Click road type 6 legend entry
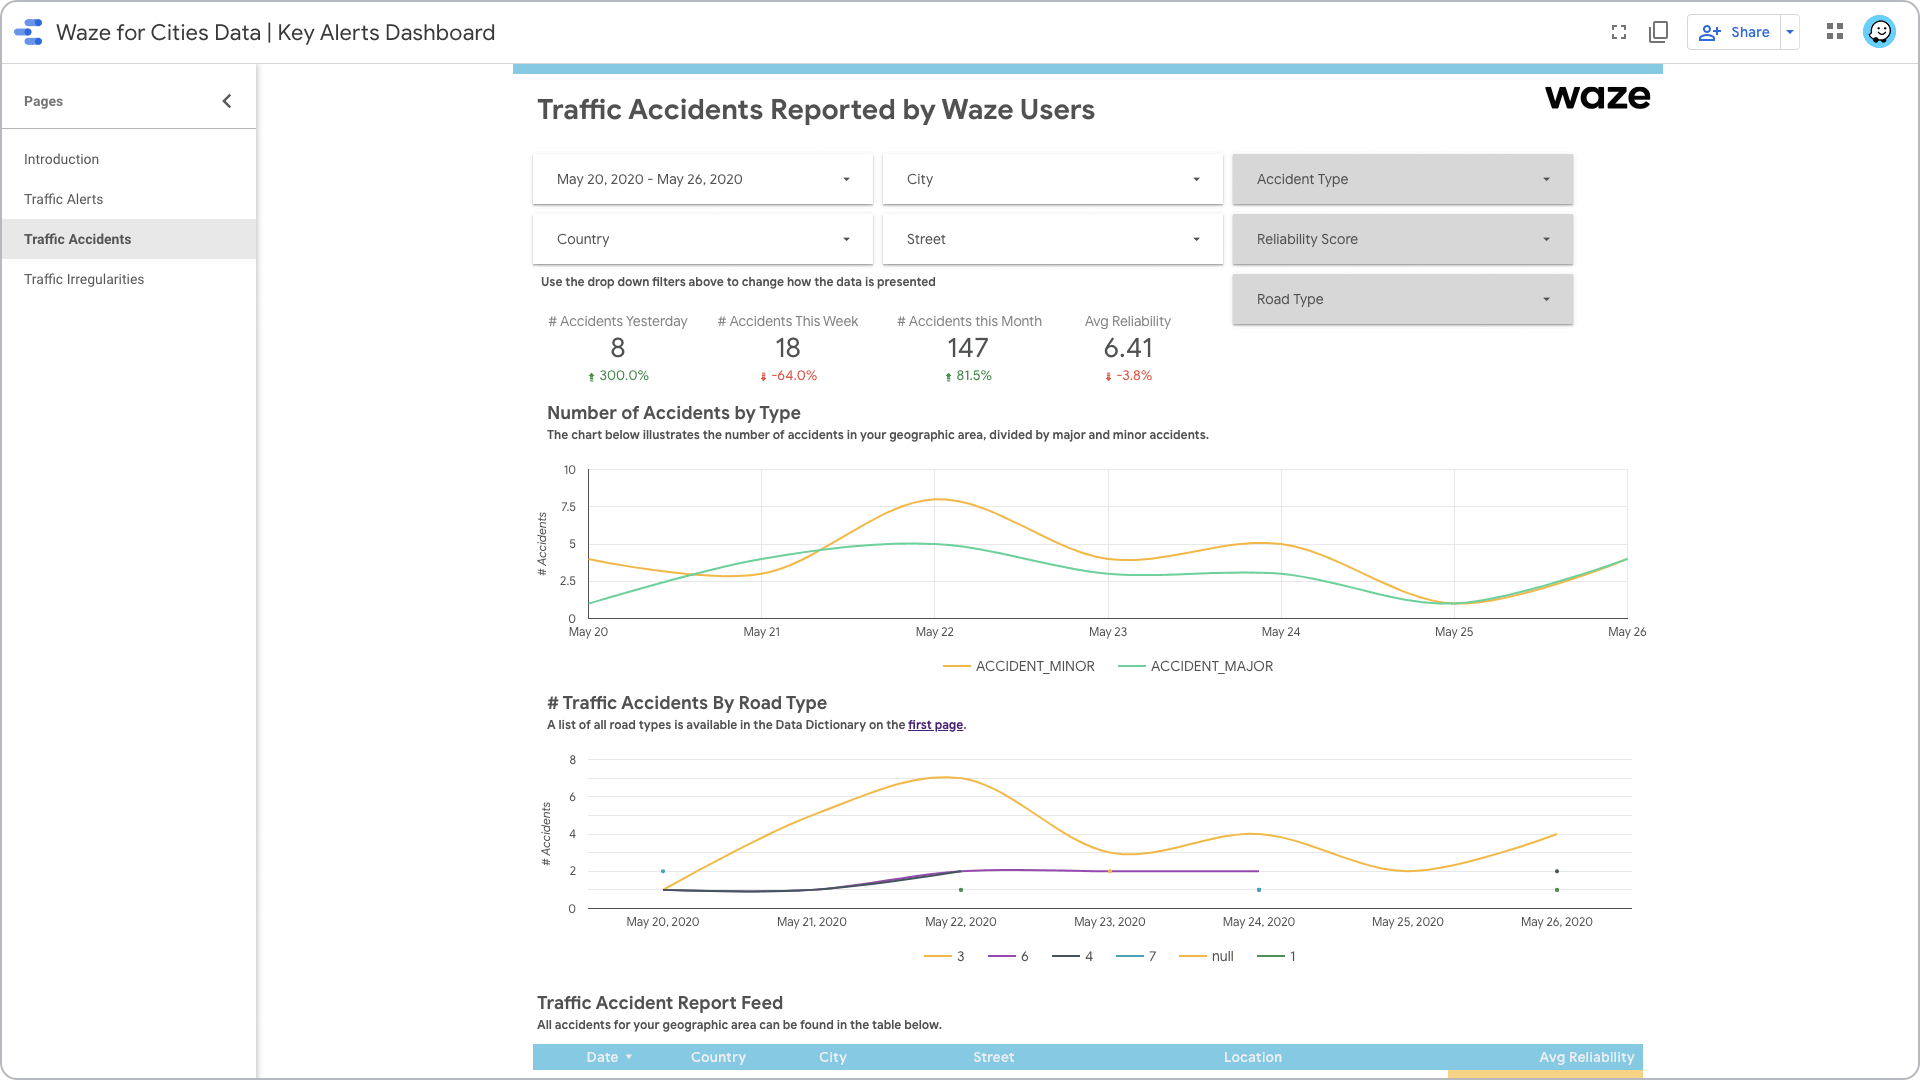The height and width of the screenshot is (1080, 1920). pyautogui.click(x=1008, y=956)
